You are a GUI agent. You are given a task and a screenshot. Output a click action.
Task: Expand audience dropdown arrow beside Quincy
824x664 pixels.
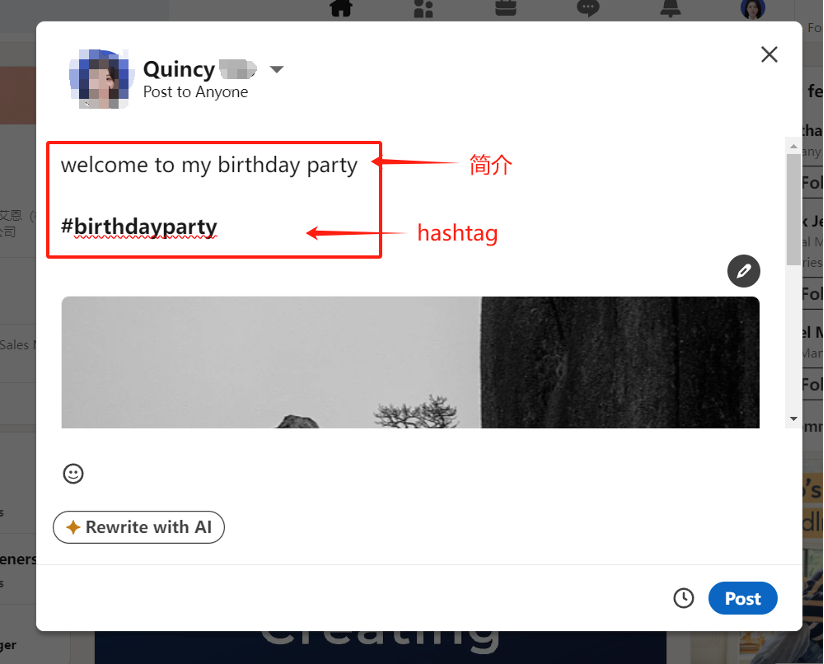pyautogui.click(x=276, y=69)
